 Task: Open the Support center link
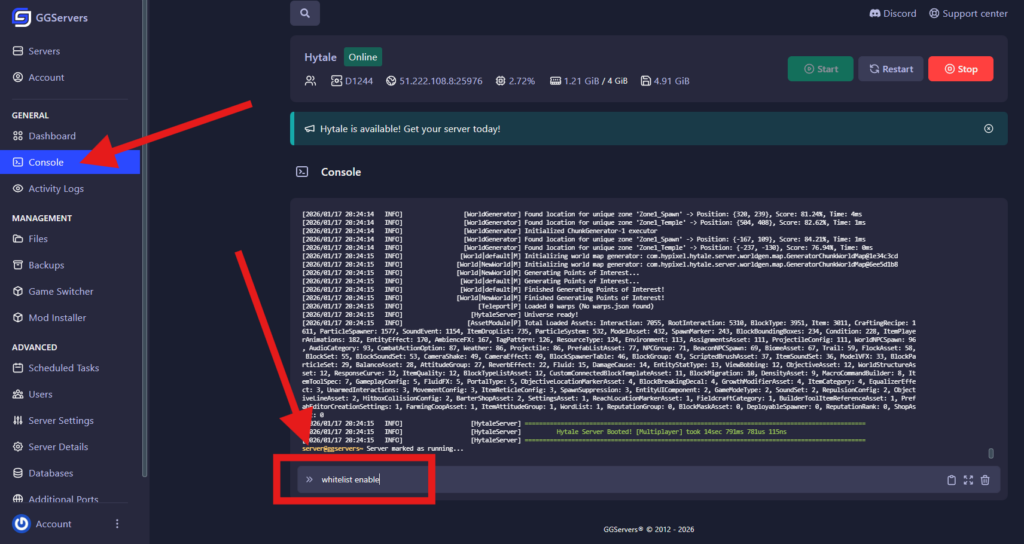click(x=968, y=14)
